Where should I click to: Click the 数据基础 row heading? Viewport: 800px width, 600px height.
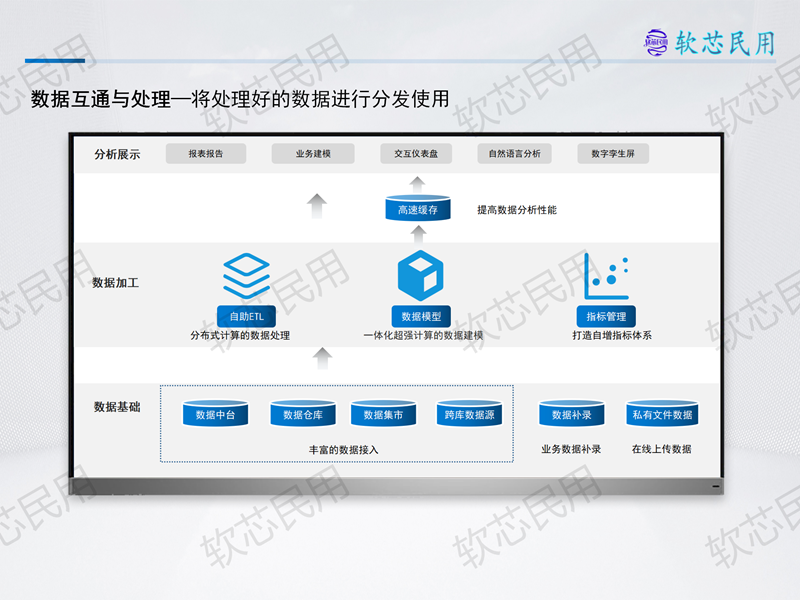(x=117, y=407)
